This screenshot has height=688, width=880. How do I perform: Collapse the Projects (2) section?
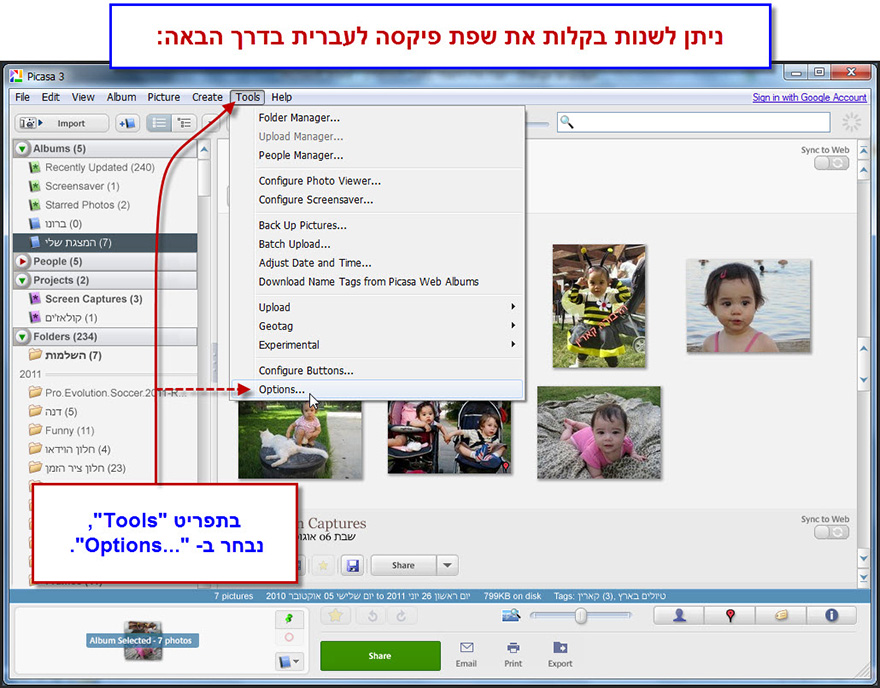22,280
